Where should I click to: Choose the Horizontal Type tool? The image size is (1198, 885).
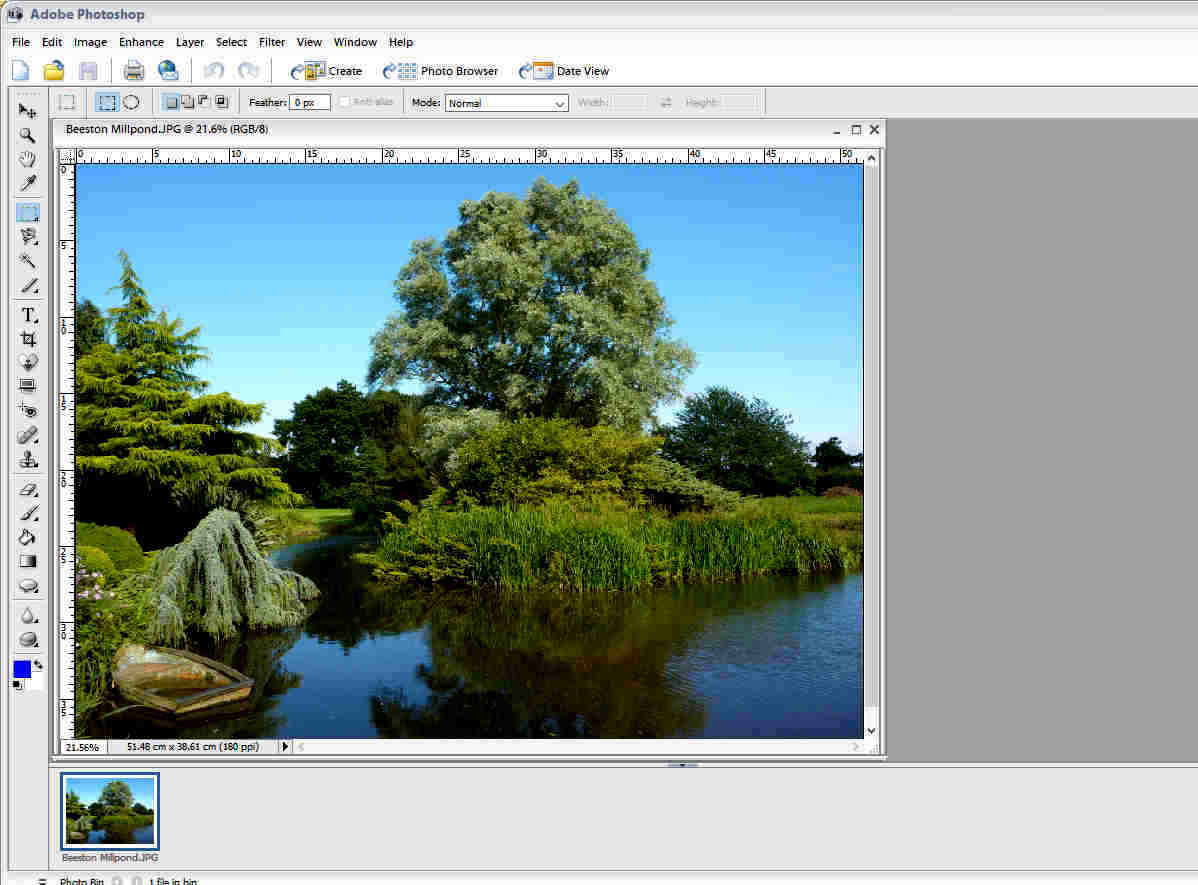(x=28, y=314)
